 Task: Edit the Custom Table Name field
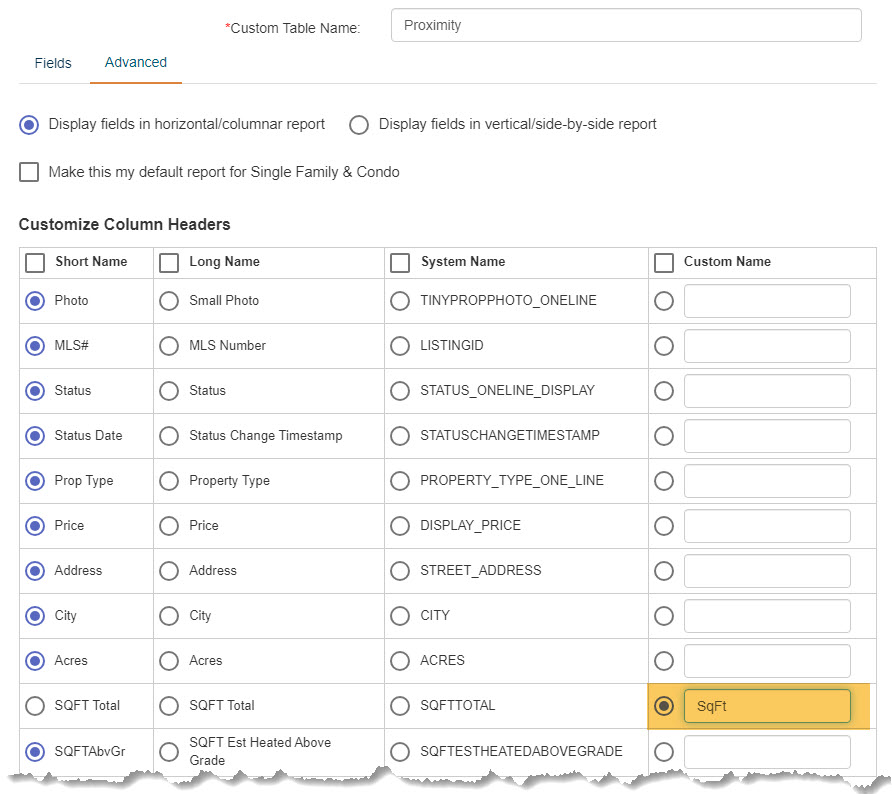(x=626, y=25)
